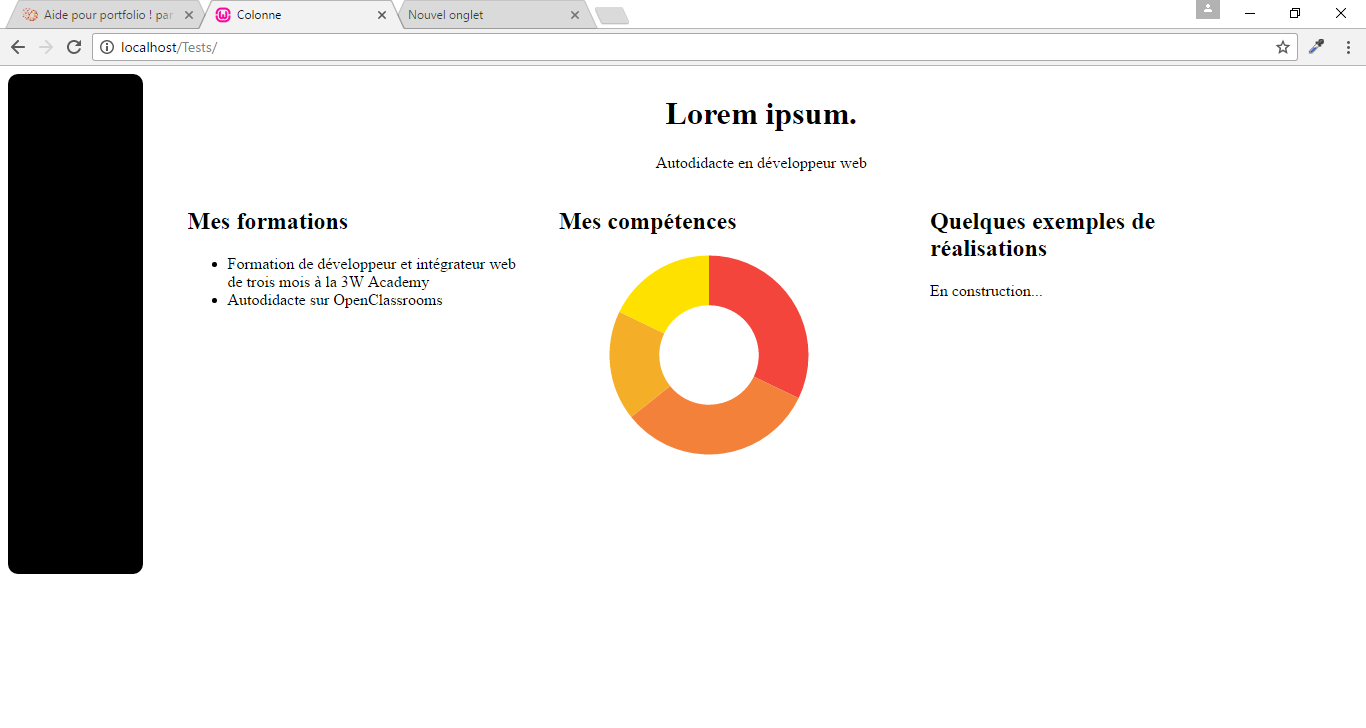This screenshot has height=728, width=1366.
Task: Open the Chrome menu (three dots)
Action: point(1349,46)
